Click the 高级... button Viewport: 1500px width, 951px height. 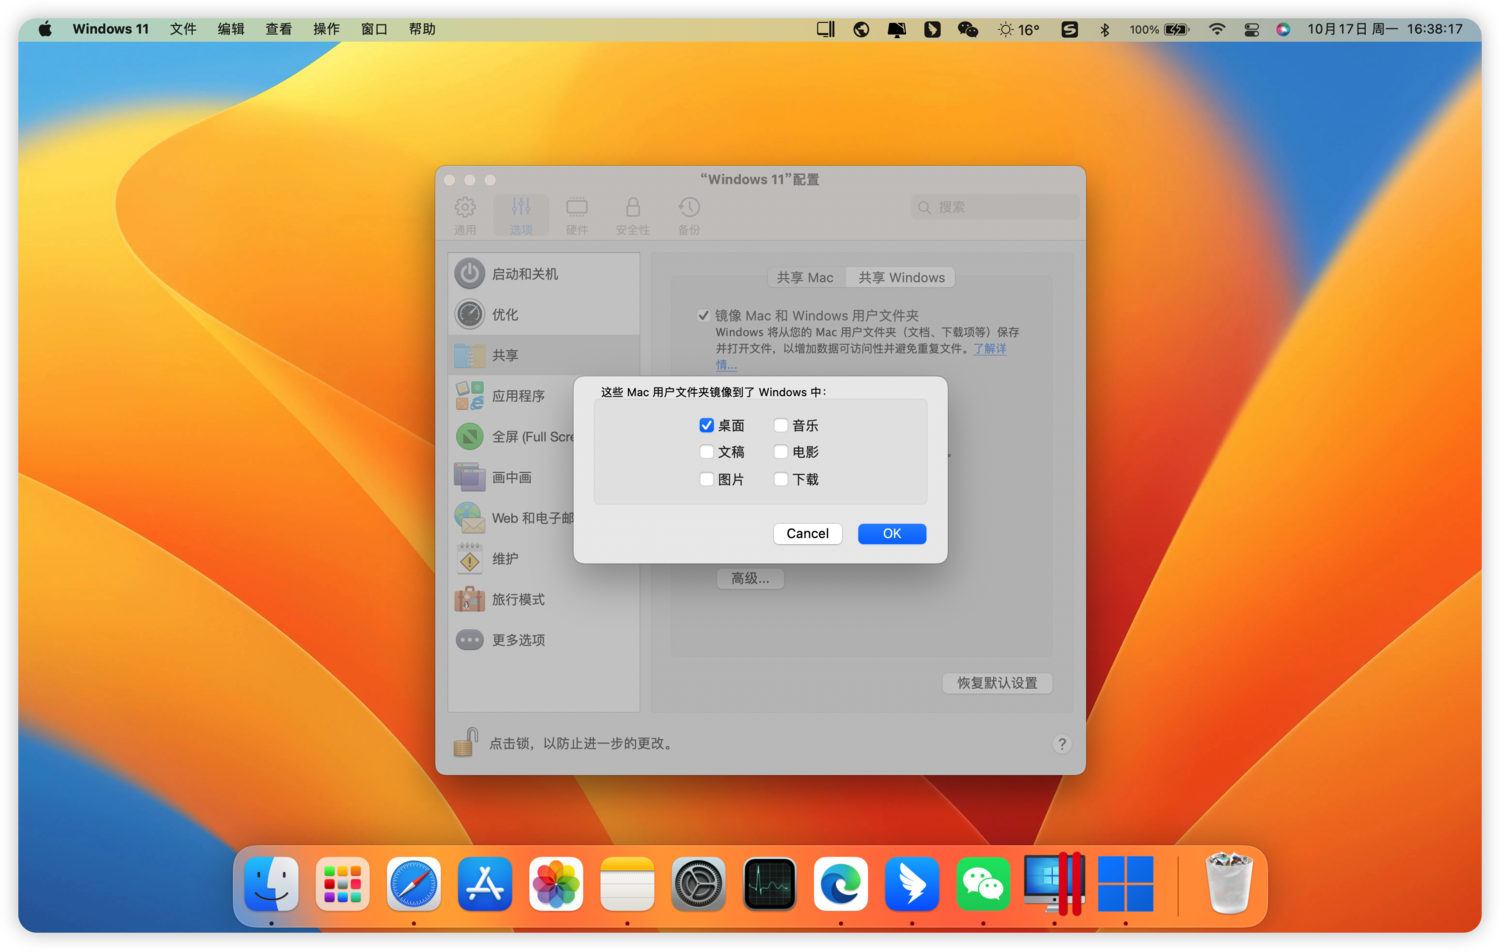(x=750, y=578)
